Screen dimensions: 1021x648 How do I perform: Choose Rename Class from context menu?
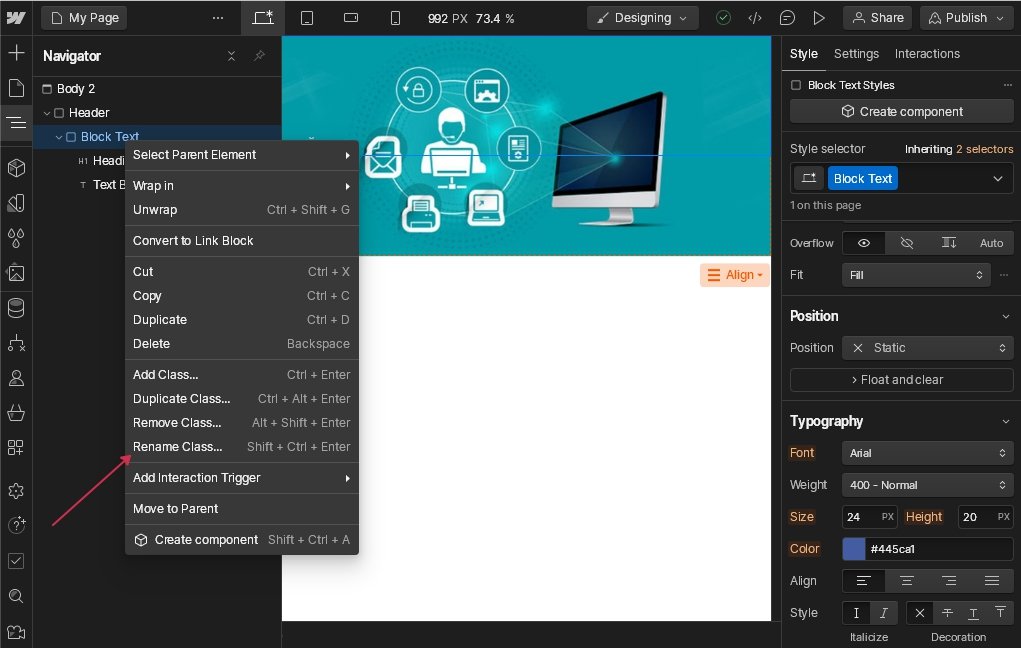(x=178, y=447)
